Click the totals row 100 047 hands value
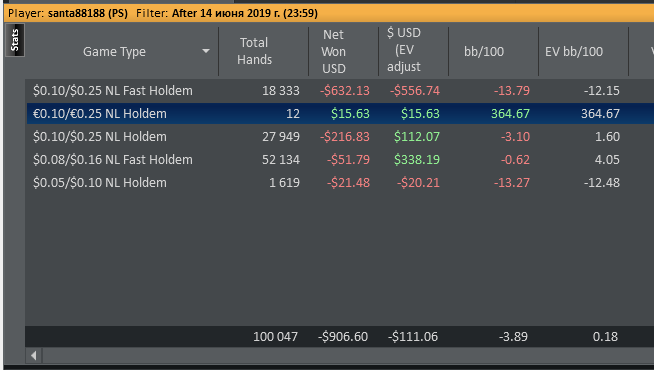The image size is (654, 370). 275,337
